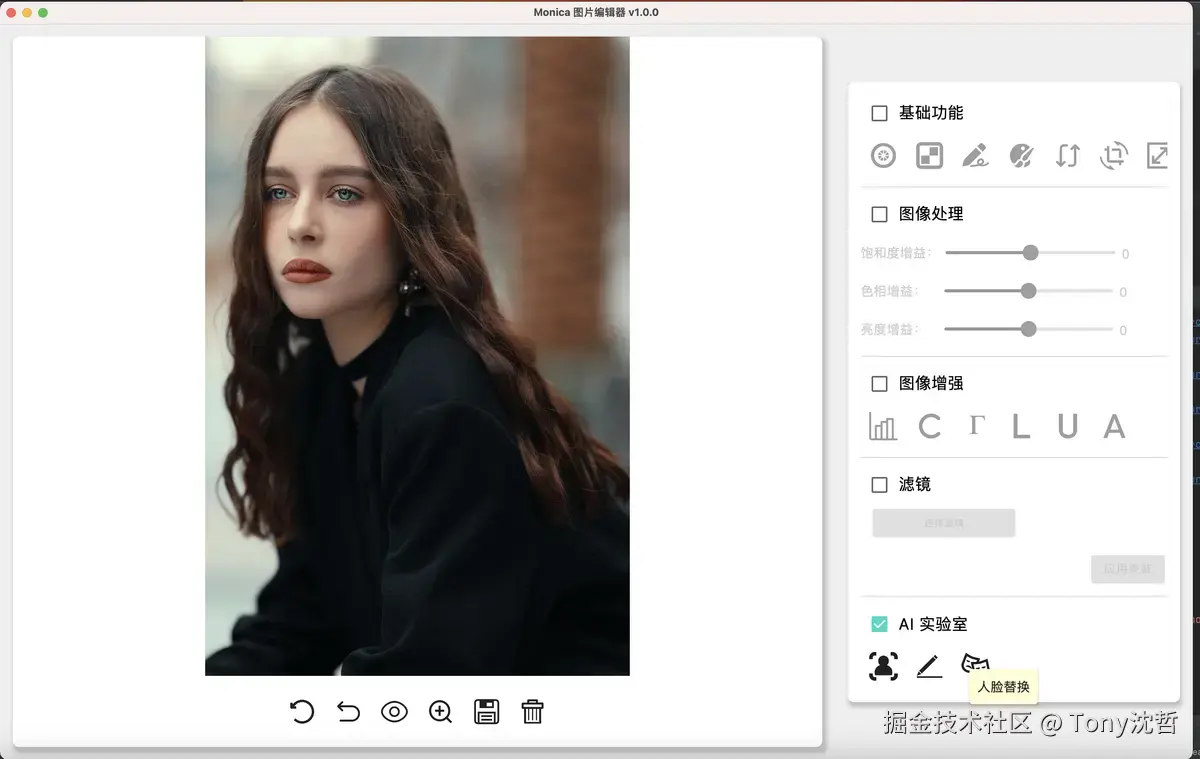Click the resize/scale image icon
Image resolution: width=1200 pixels, height=759 pixels.
point(1157,156)
